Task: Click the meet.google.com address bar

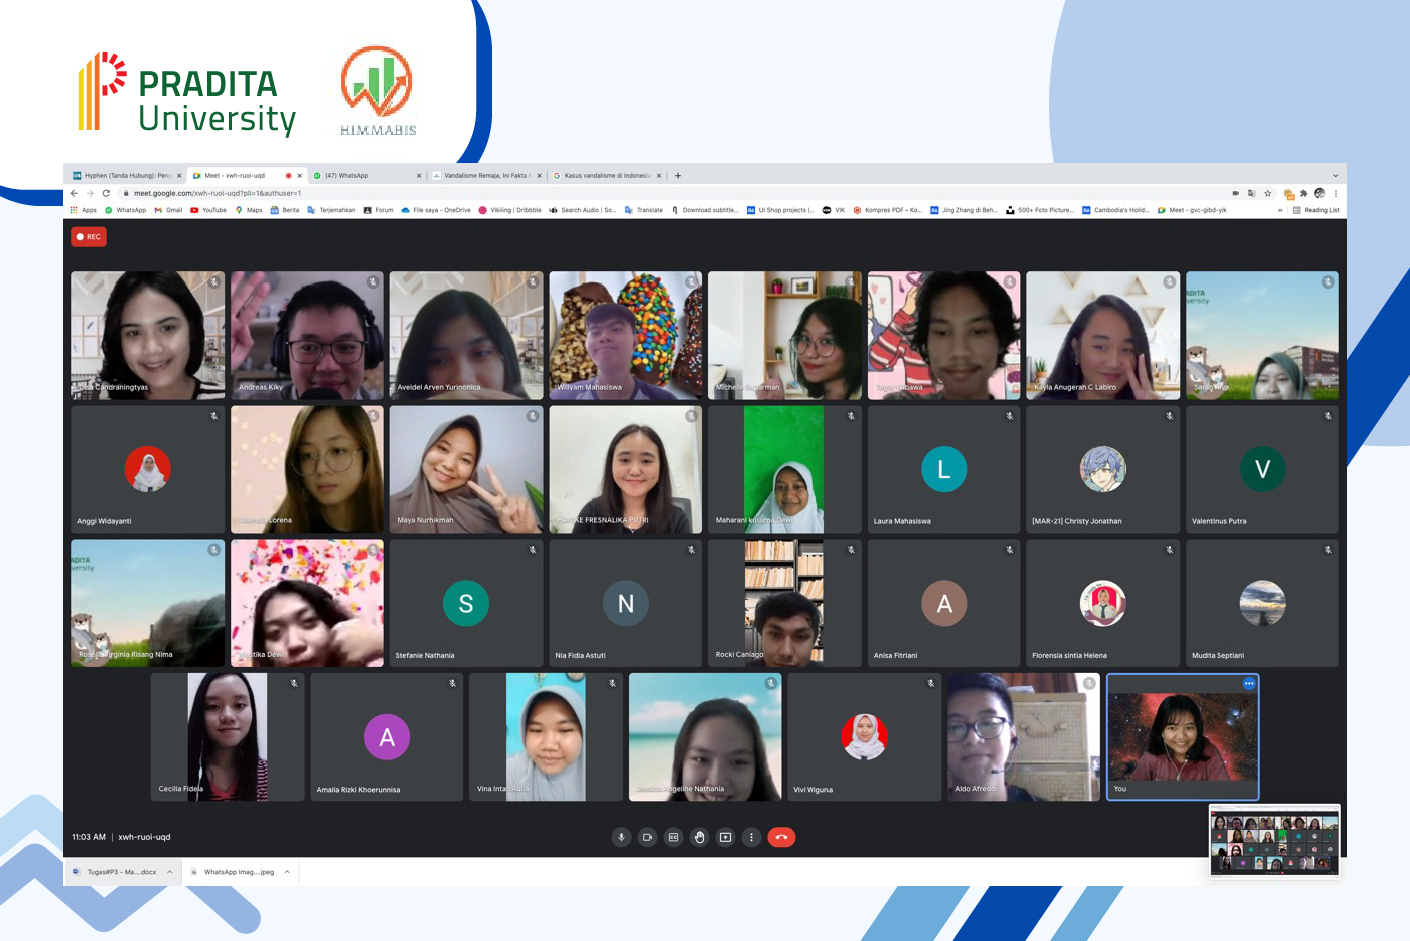Action: click(x=670, y=193)
